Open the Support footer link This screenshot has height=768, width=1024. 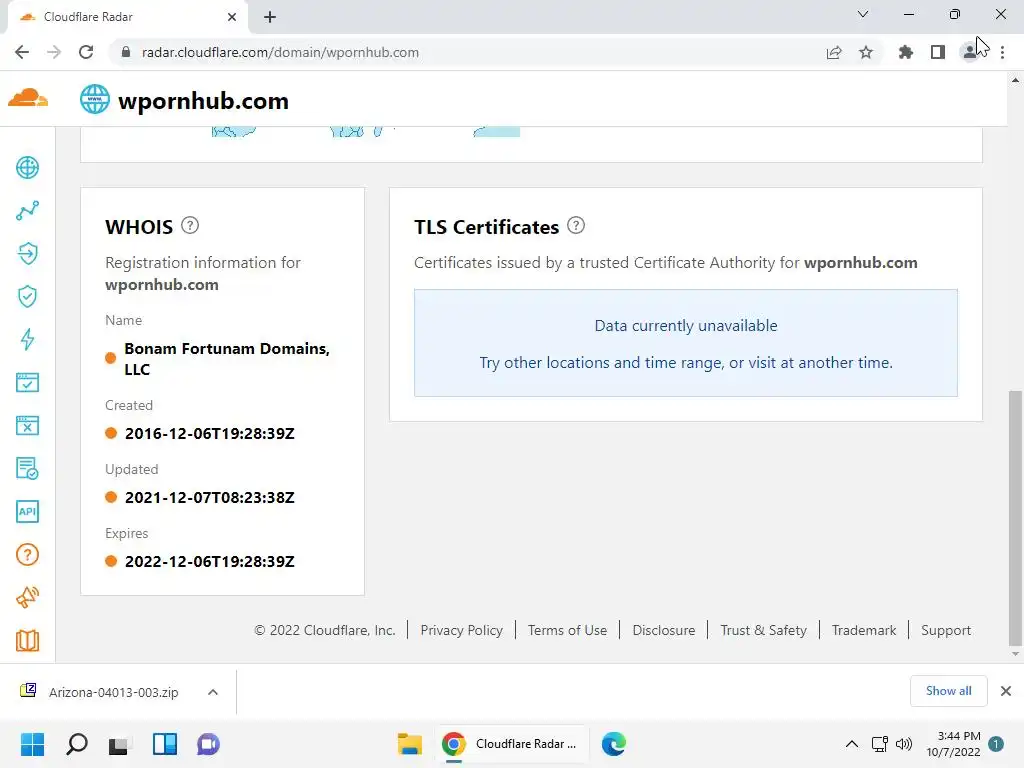(946, 630)
